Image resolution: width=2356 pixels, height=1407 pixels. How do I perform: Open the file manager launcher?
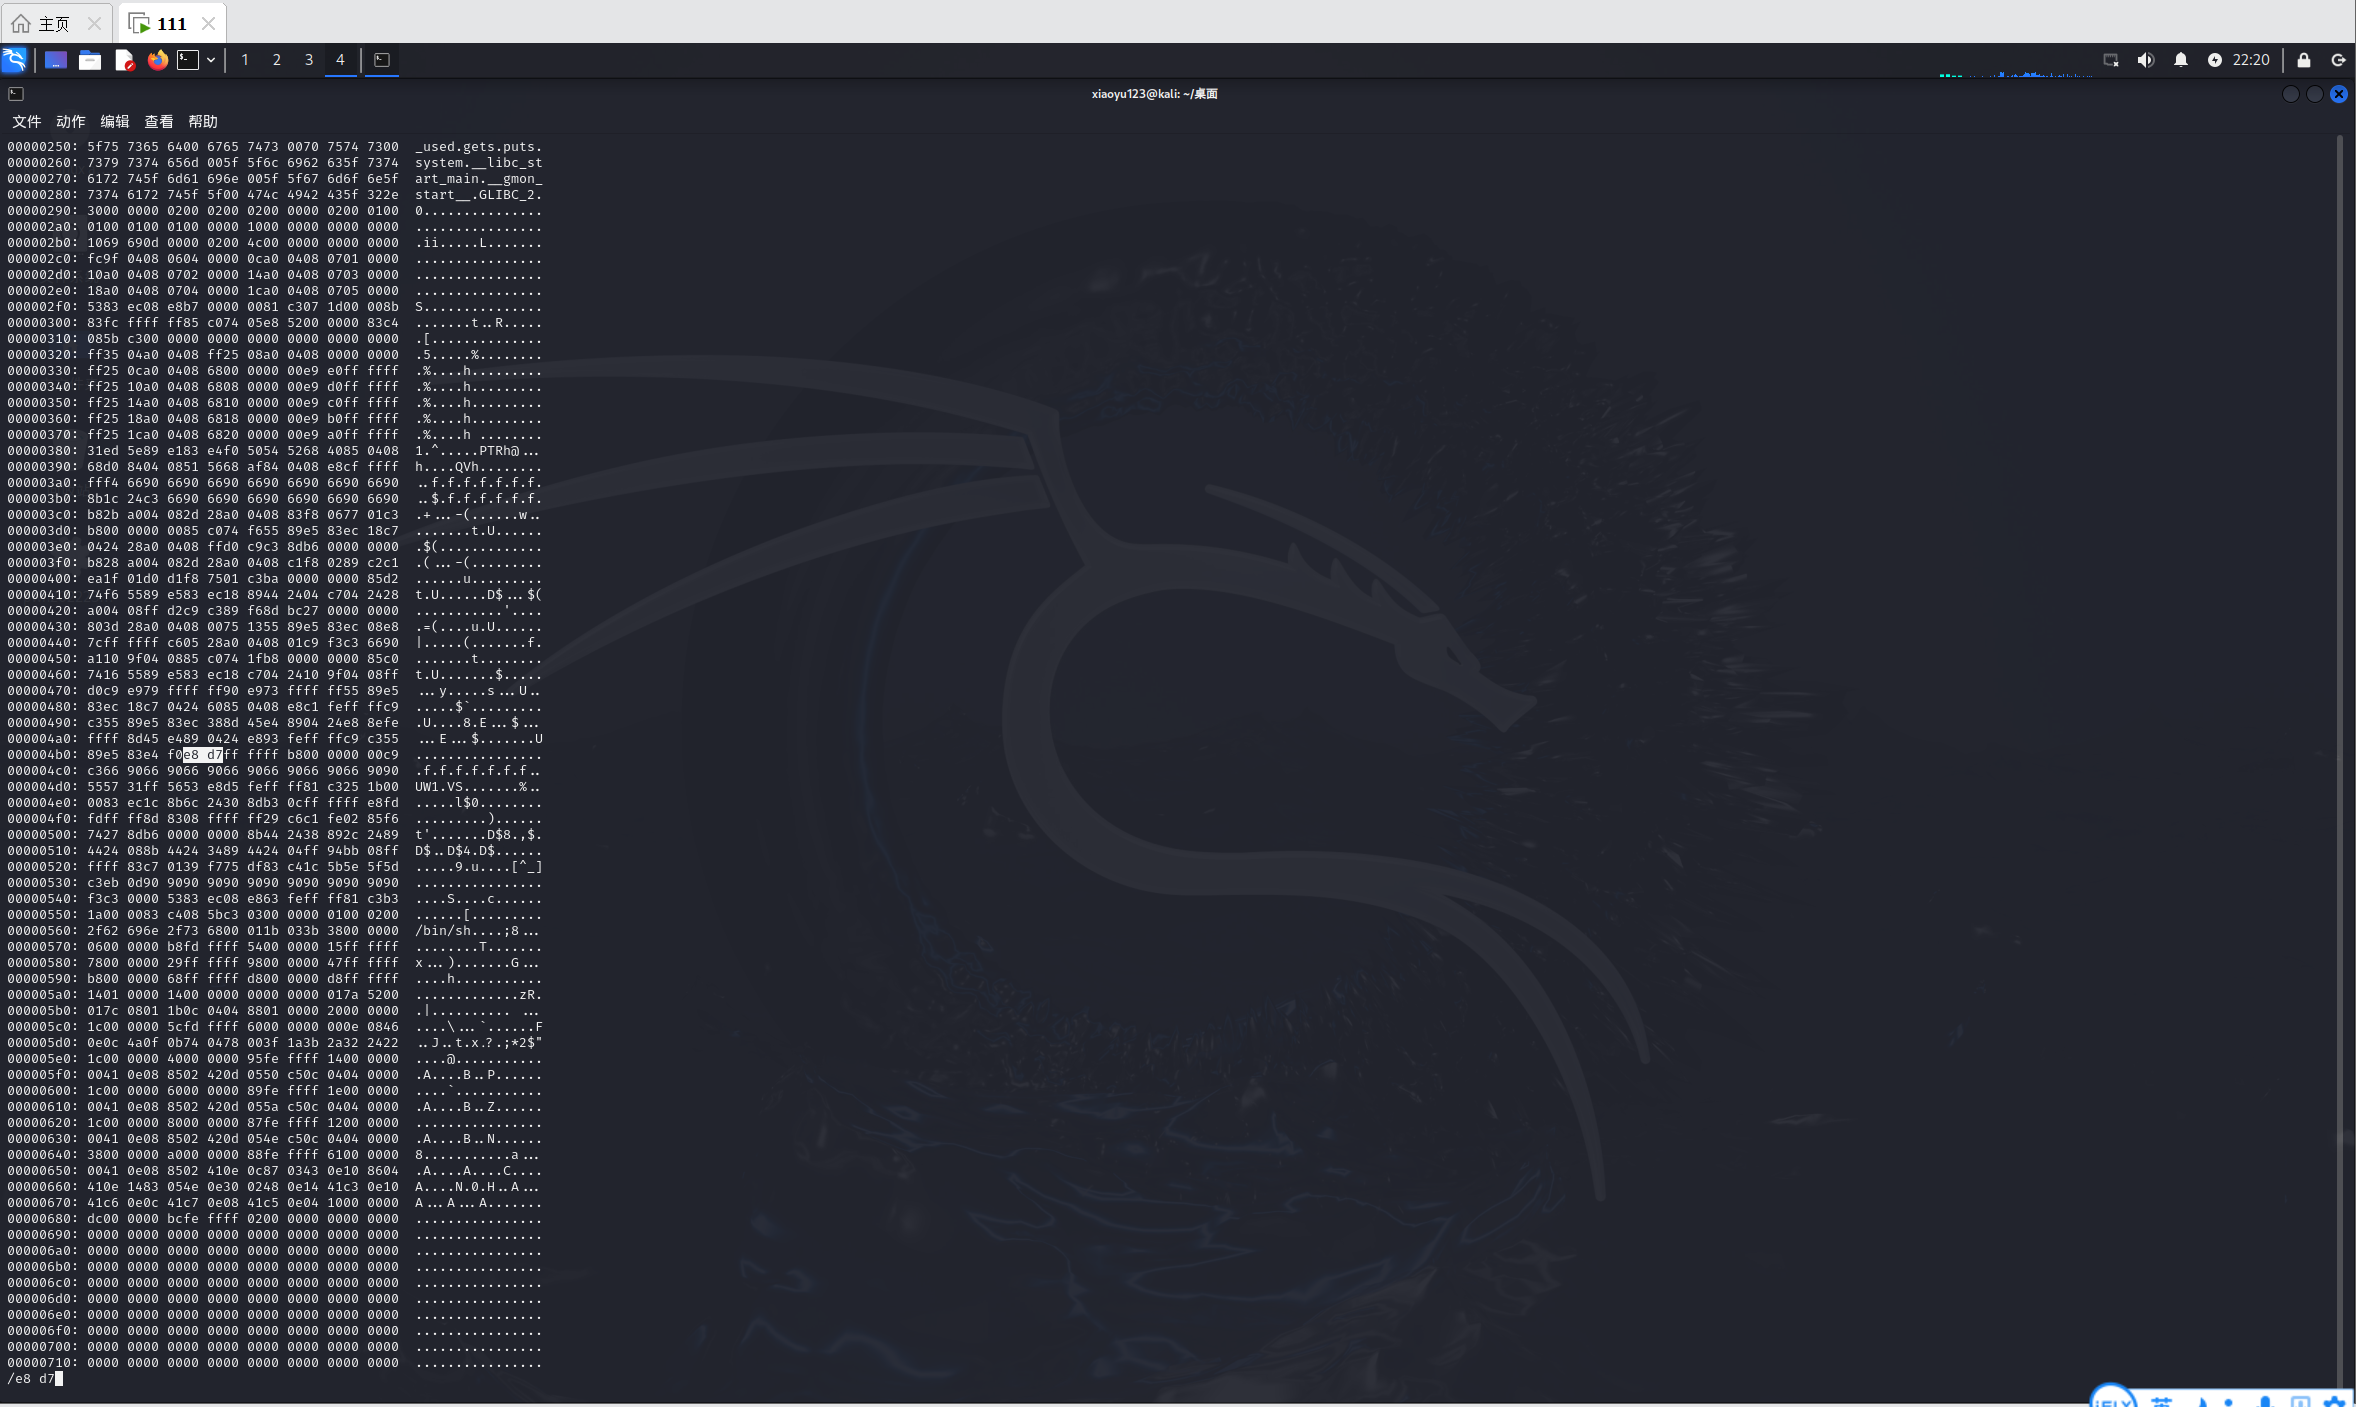click(x=90, y=60)
